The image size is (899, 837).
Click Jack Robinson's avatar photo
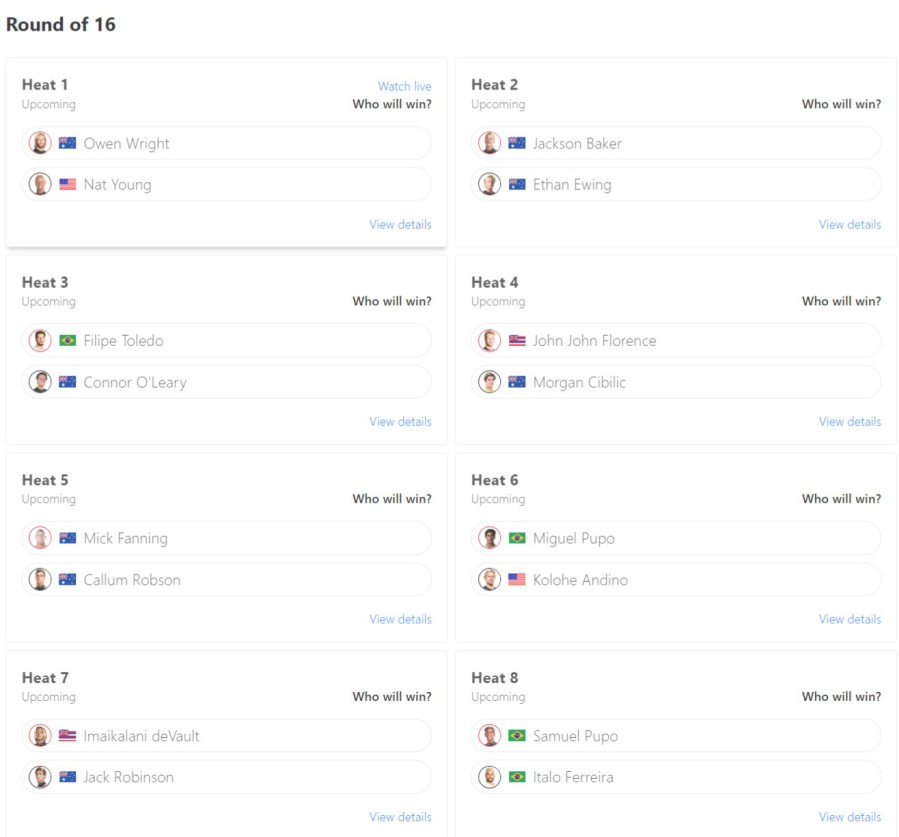tap(40, 777)
